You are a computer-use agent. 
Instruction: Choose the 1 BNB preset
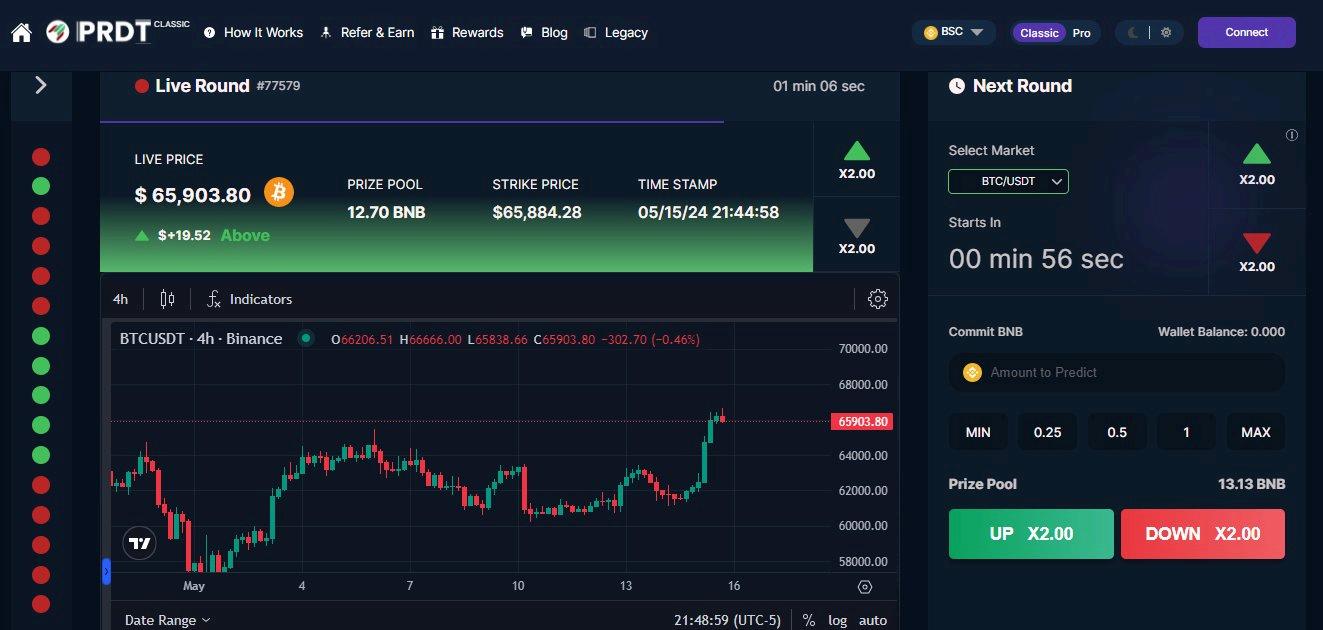click(x=1186, y=432)
